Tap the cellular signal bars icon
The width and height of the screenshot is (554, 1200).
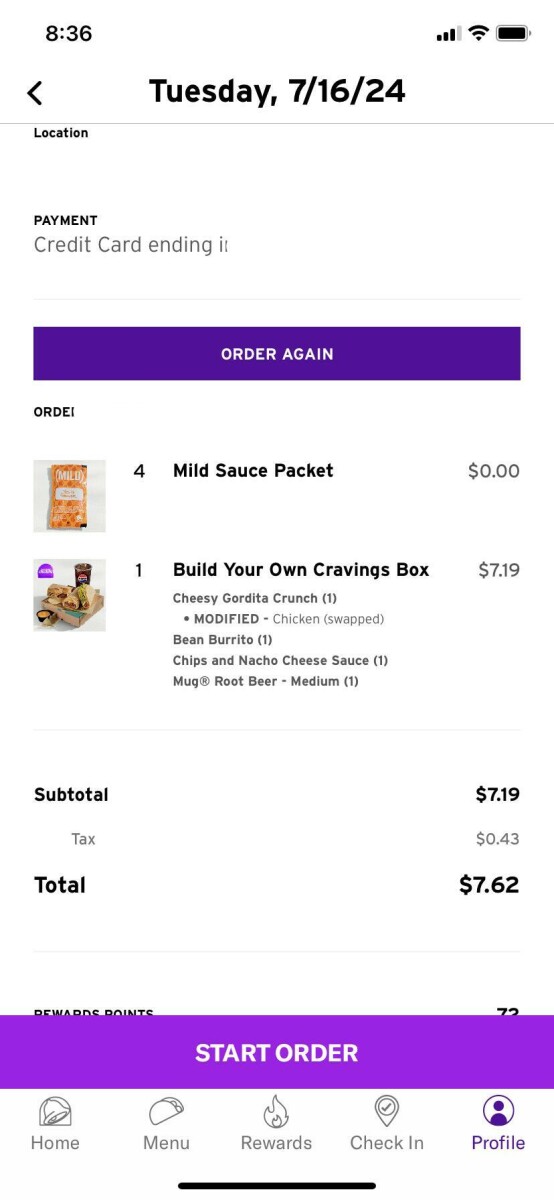pyautogui.click(x=448, y=35)
